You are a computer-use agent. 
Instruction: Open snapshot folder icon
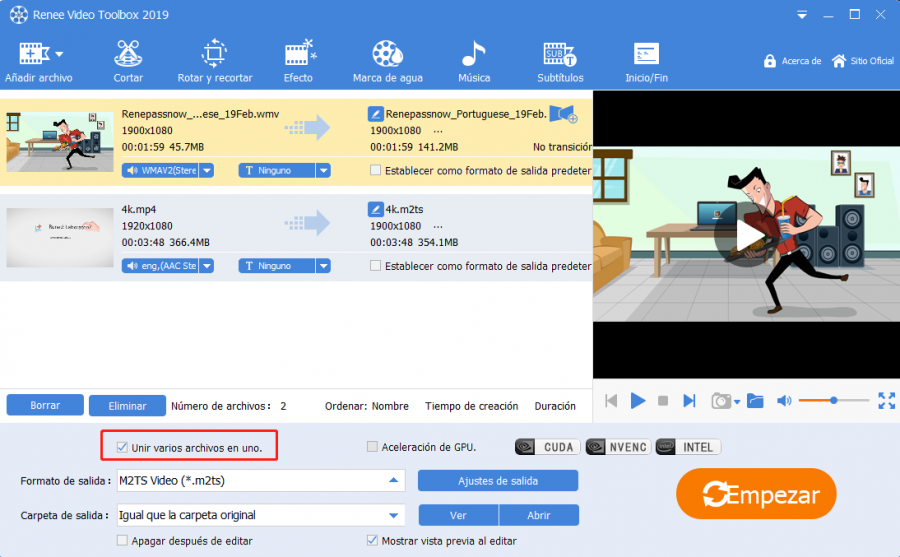click(x=755, y=400)
